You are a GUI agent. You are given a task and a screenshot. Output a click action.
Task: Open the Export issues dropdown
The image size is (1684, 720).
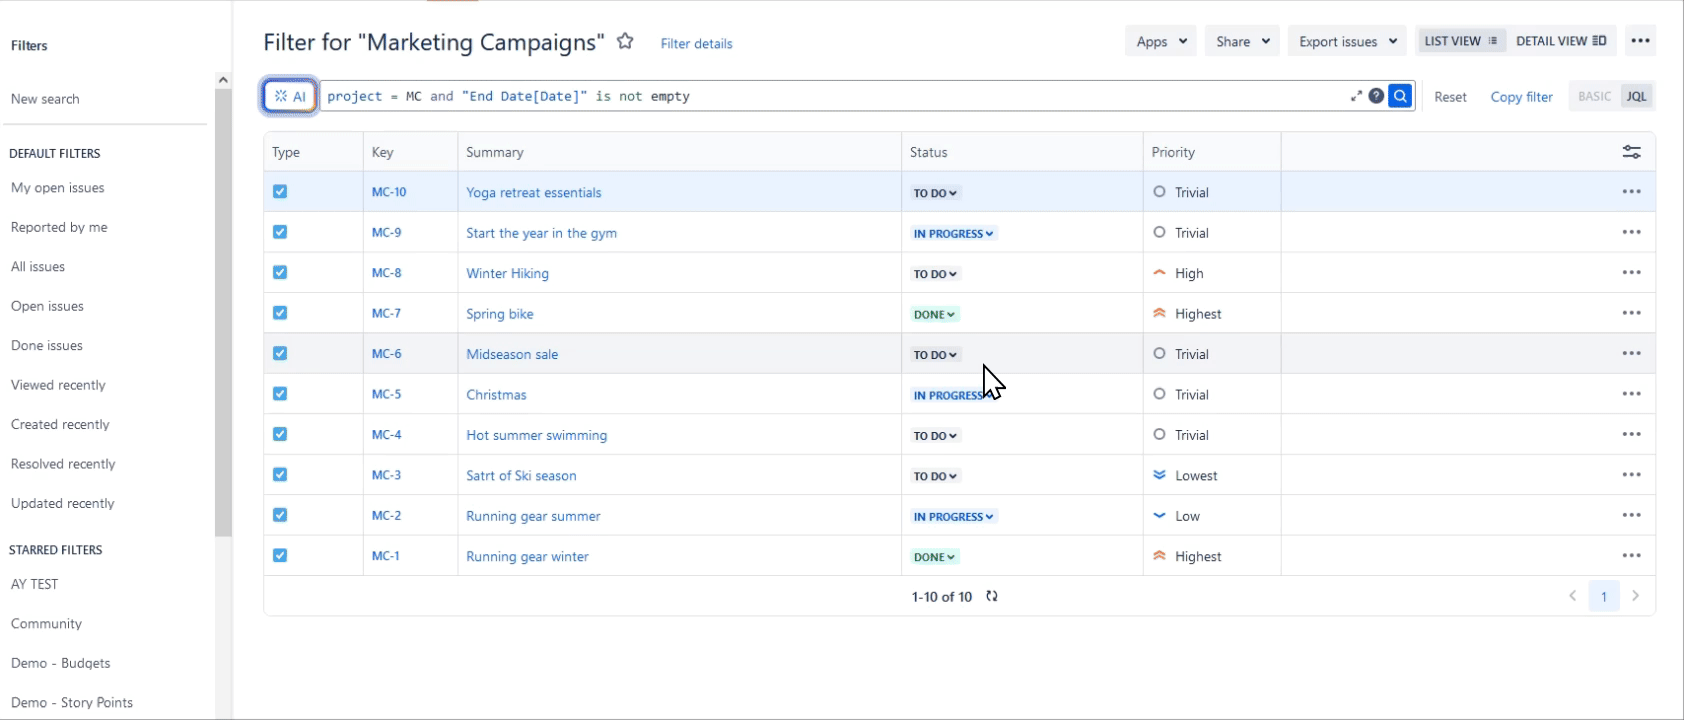[1347, 41]
